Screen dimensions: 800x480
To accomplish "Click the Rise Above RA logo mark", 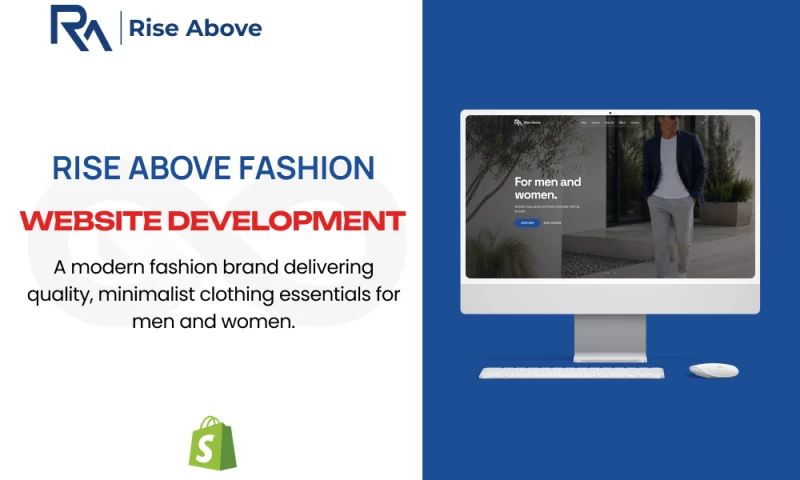I will (81, 28).
